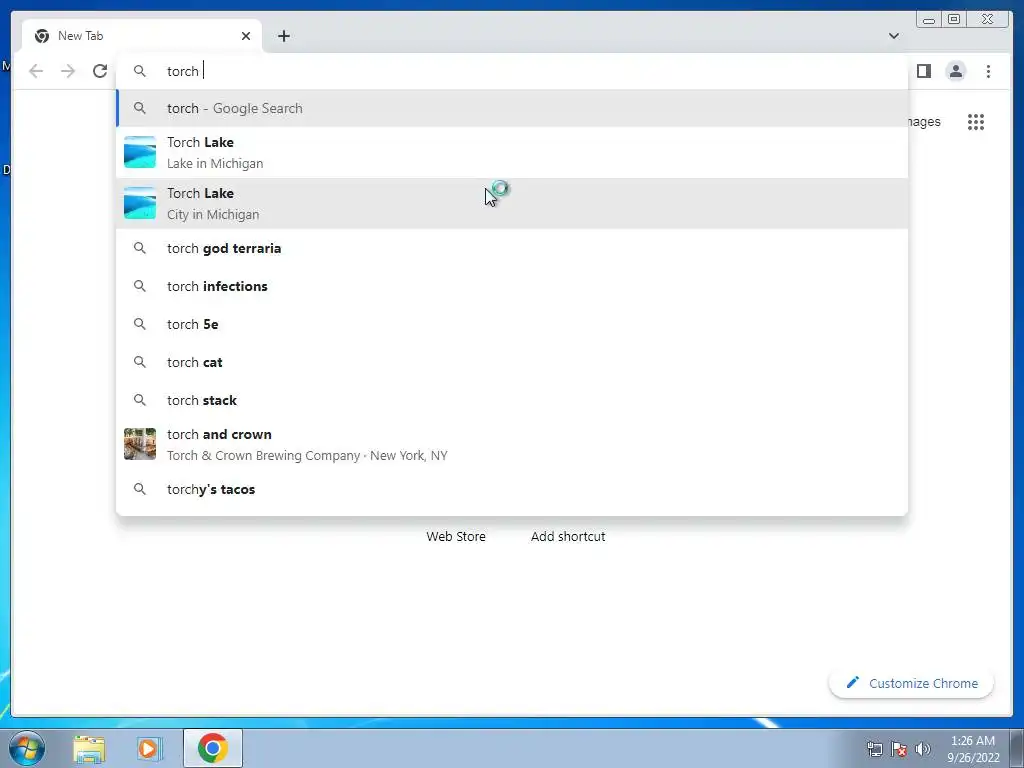
Task: Select 'torch cat' suggestion
Action: [512, 362]
